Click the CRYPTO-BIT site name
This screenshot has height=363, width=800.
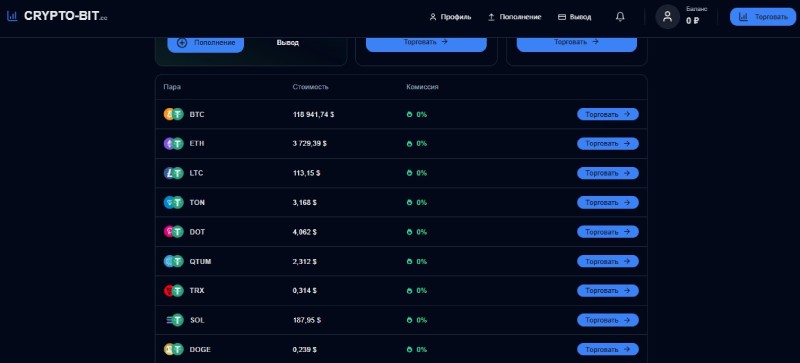click(65, 16)
